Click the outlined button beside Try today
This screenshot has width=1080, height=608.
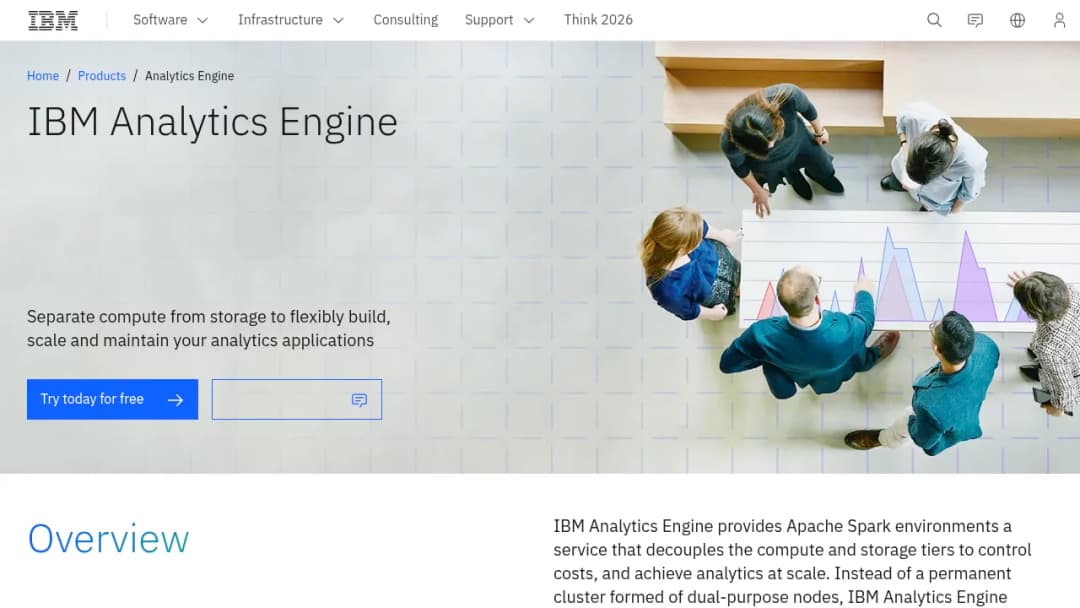[x=297, y=399]
